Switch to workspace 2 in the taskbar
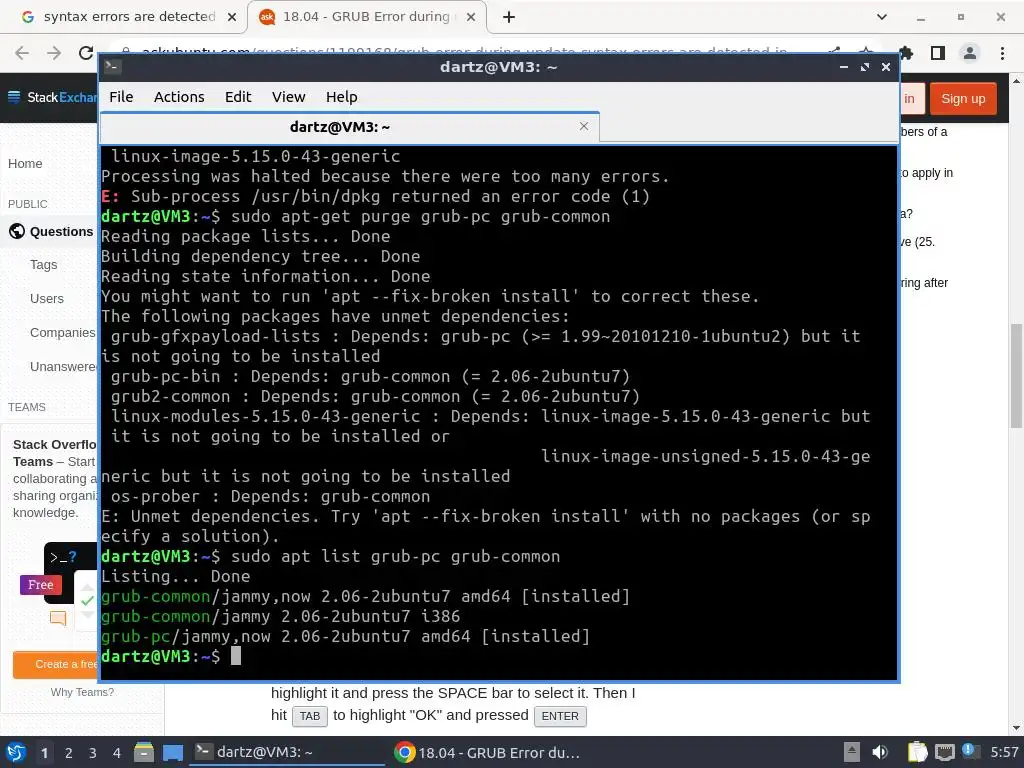 [x=69, y=753]
